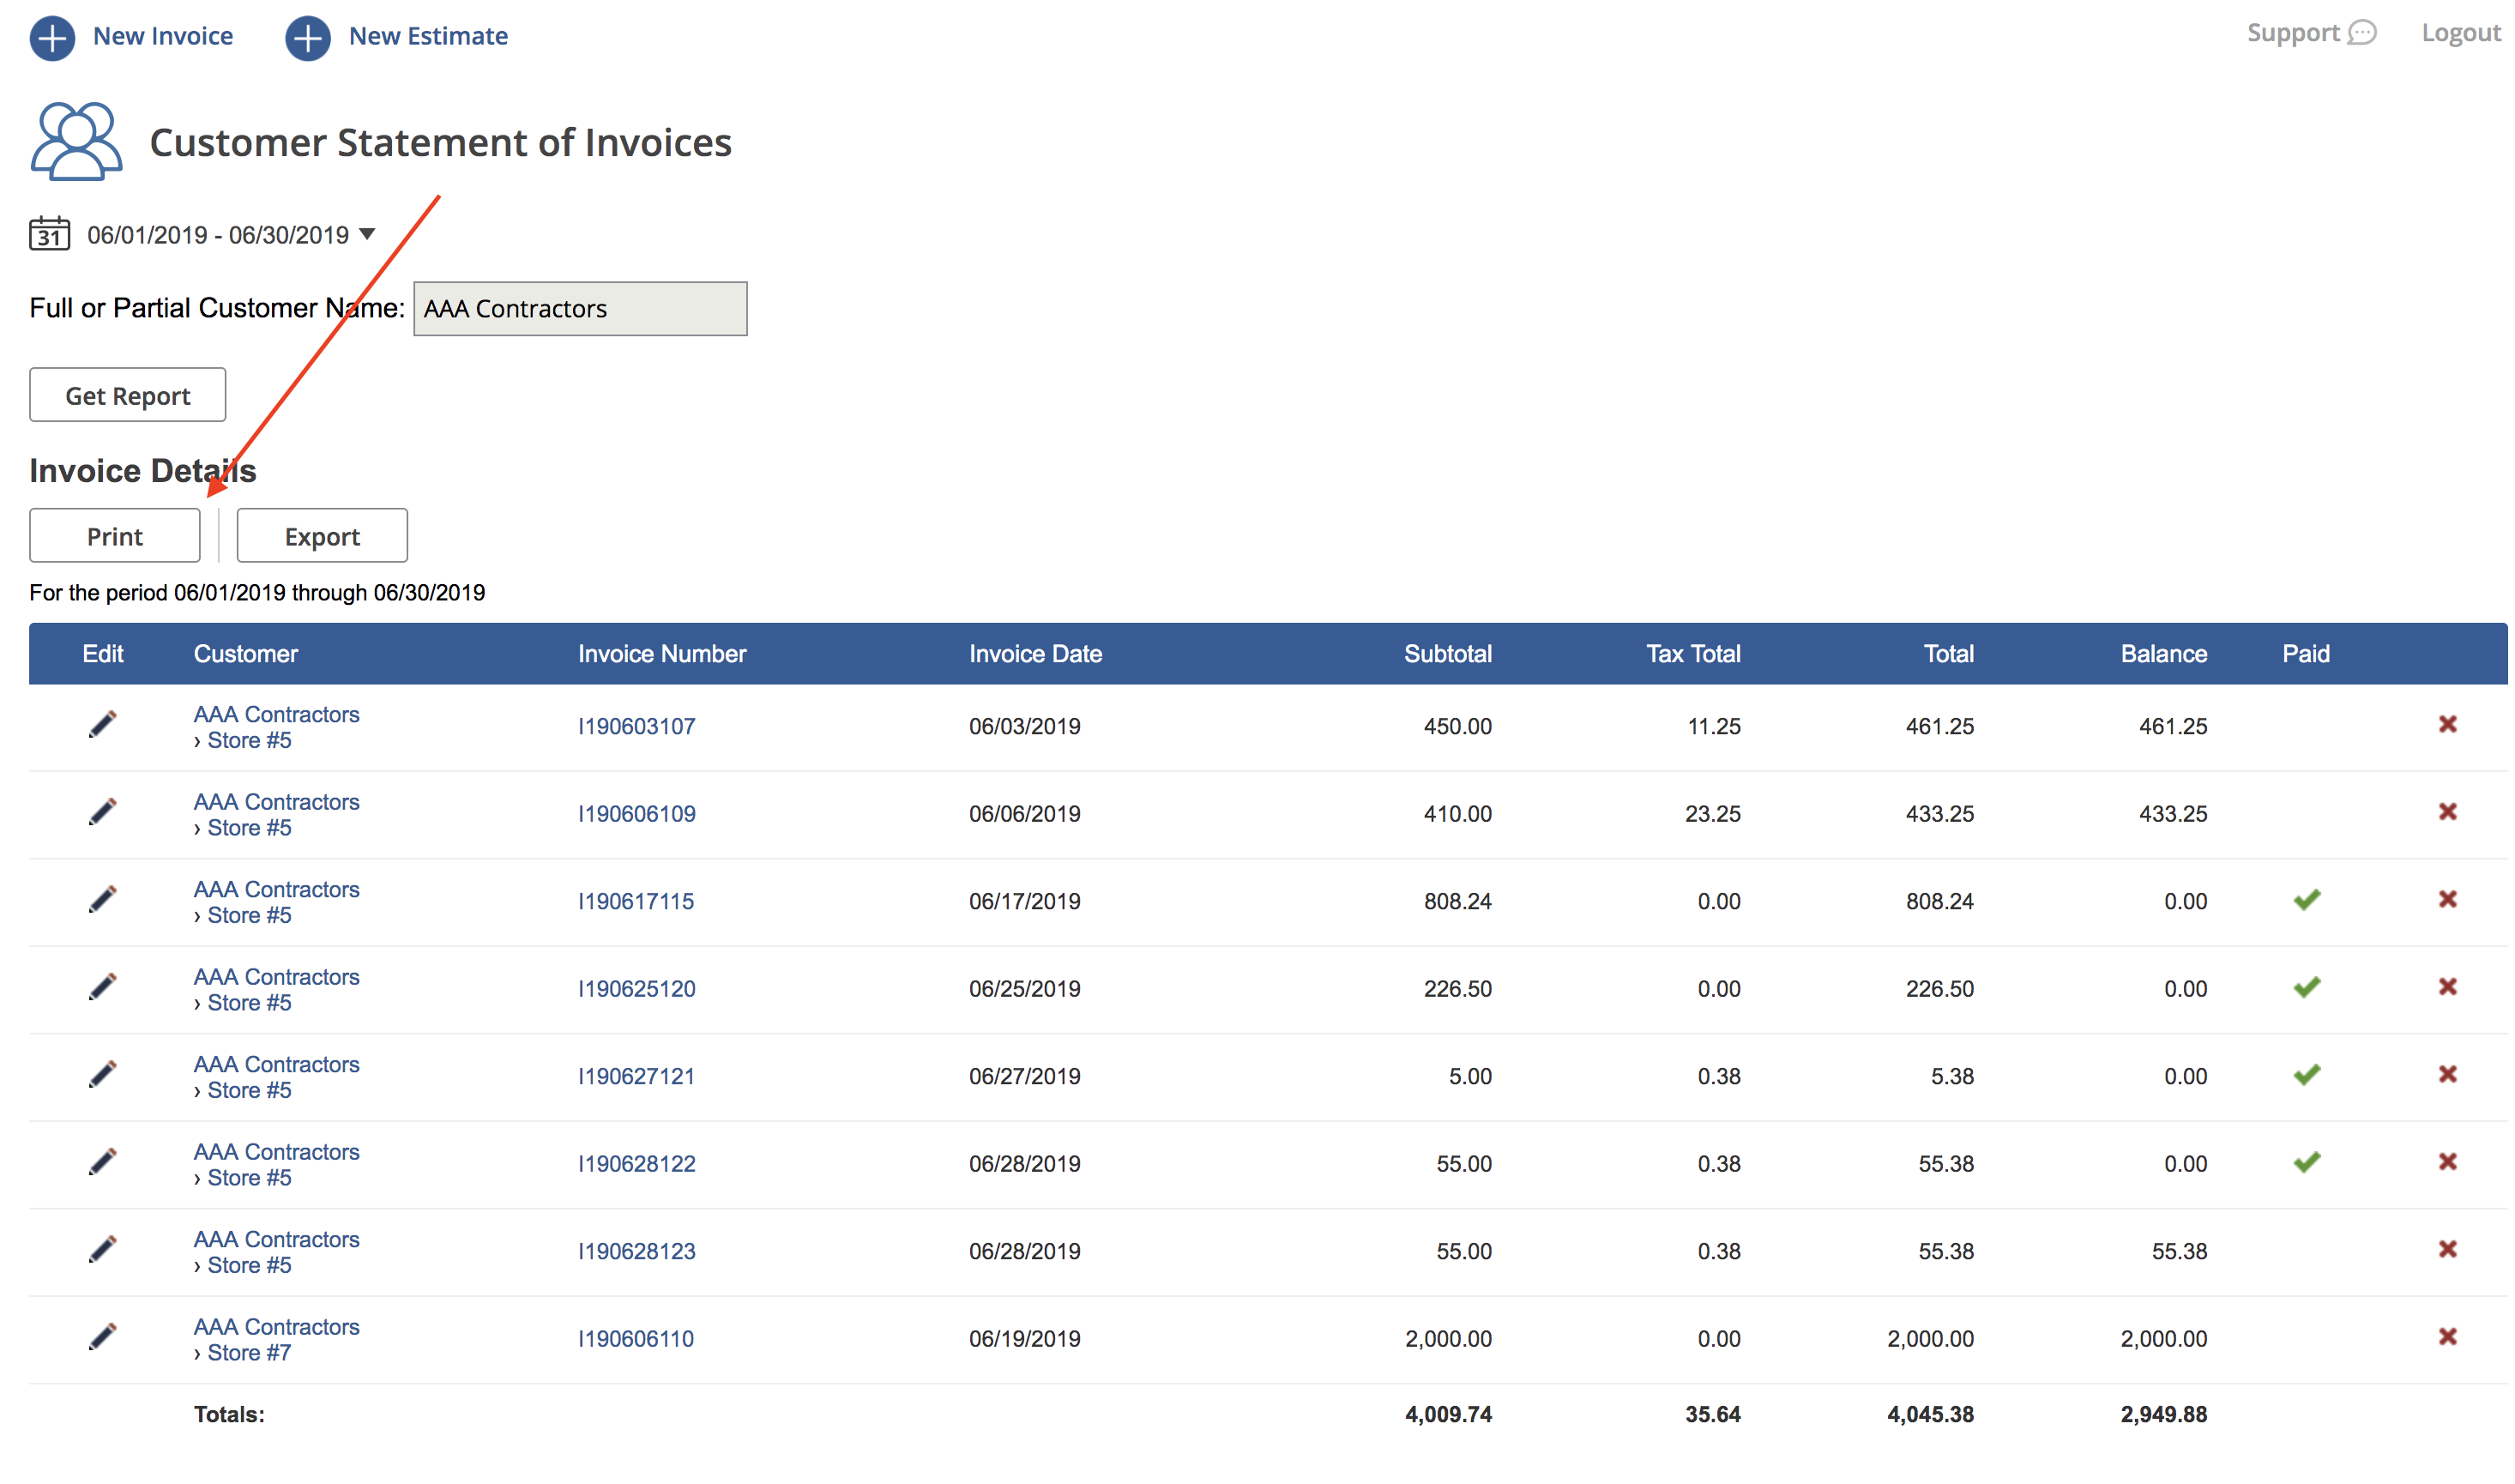2515x1484 pixels.
Task: Click the customer name input field
Action: [x=579, y=308]
